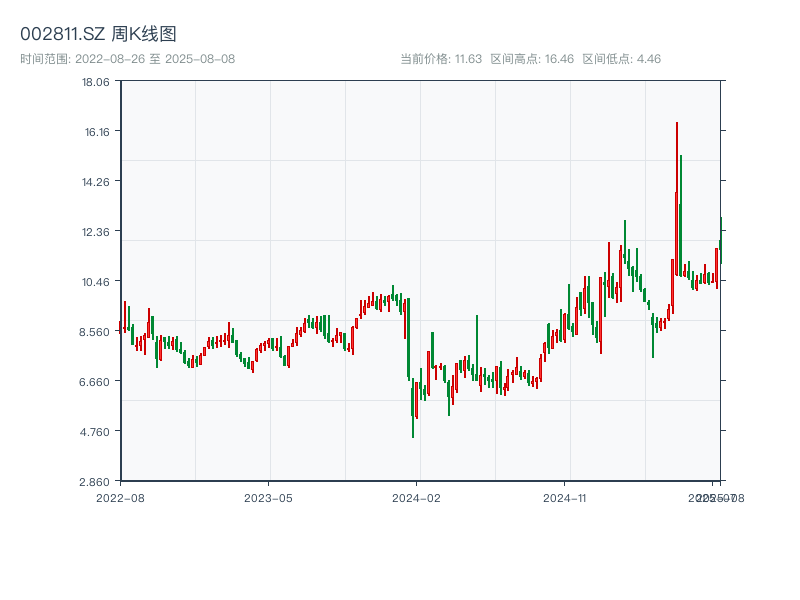This screenshot has height=600, width=800.
Task: Click the period low label 区间低点: 4.46
Action: pyautogui.click(x=621, y=59)
